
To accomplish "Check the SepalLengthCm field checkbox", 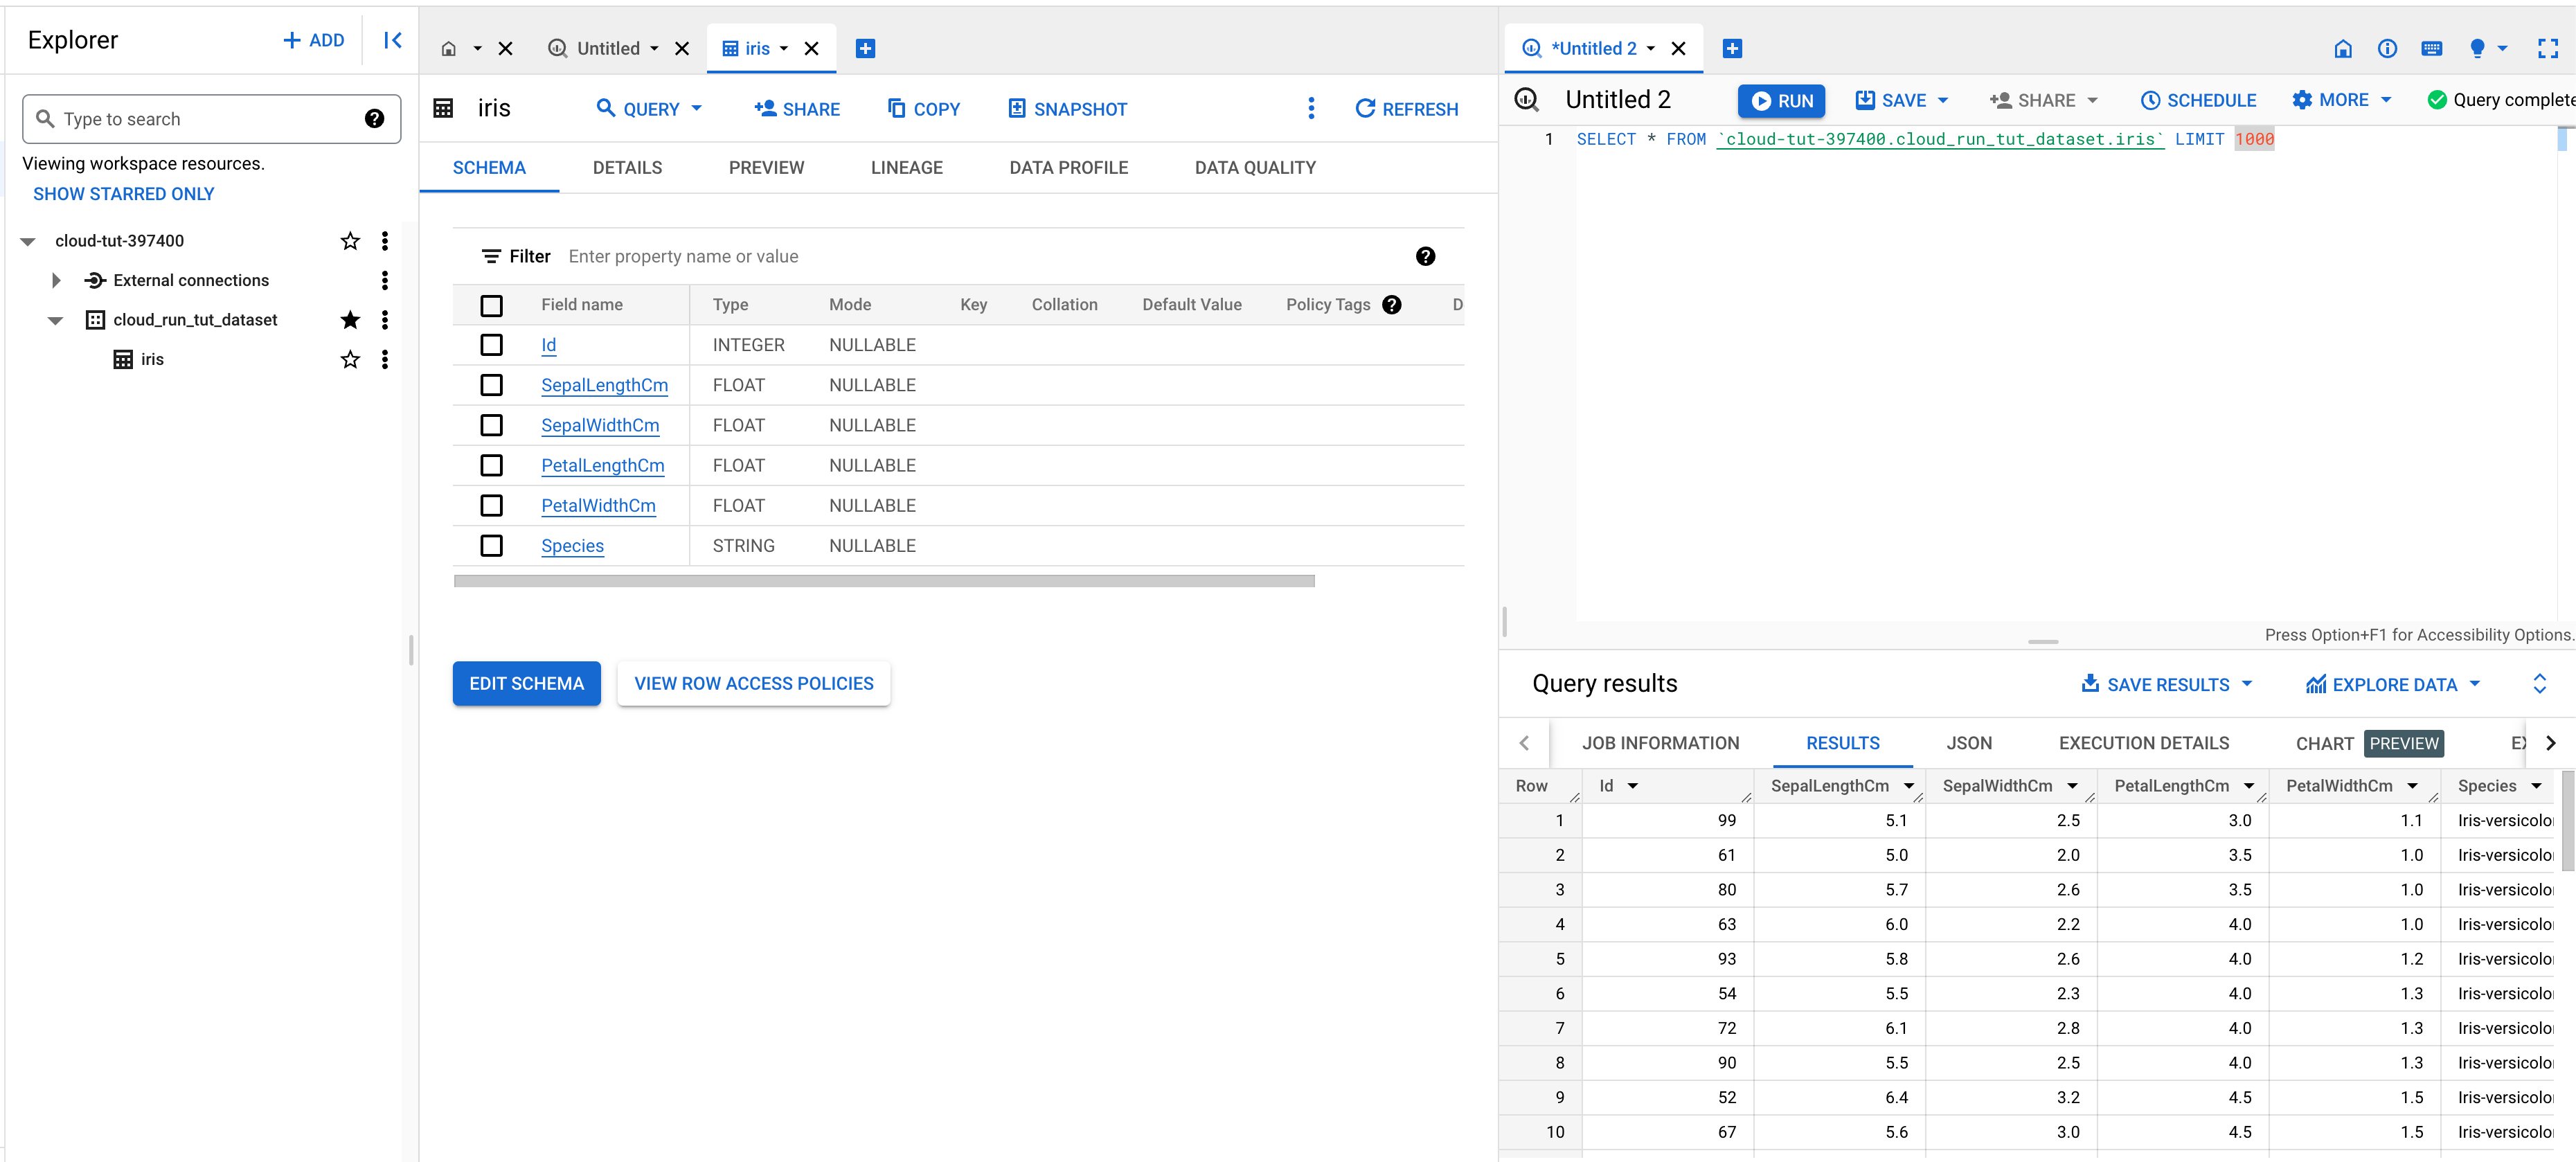I will (491, 385).
